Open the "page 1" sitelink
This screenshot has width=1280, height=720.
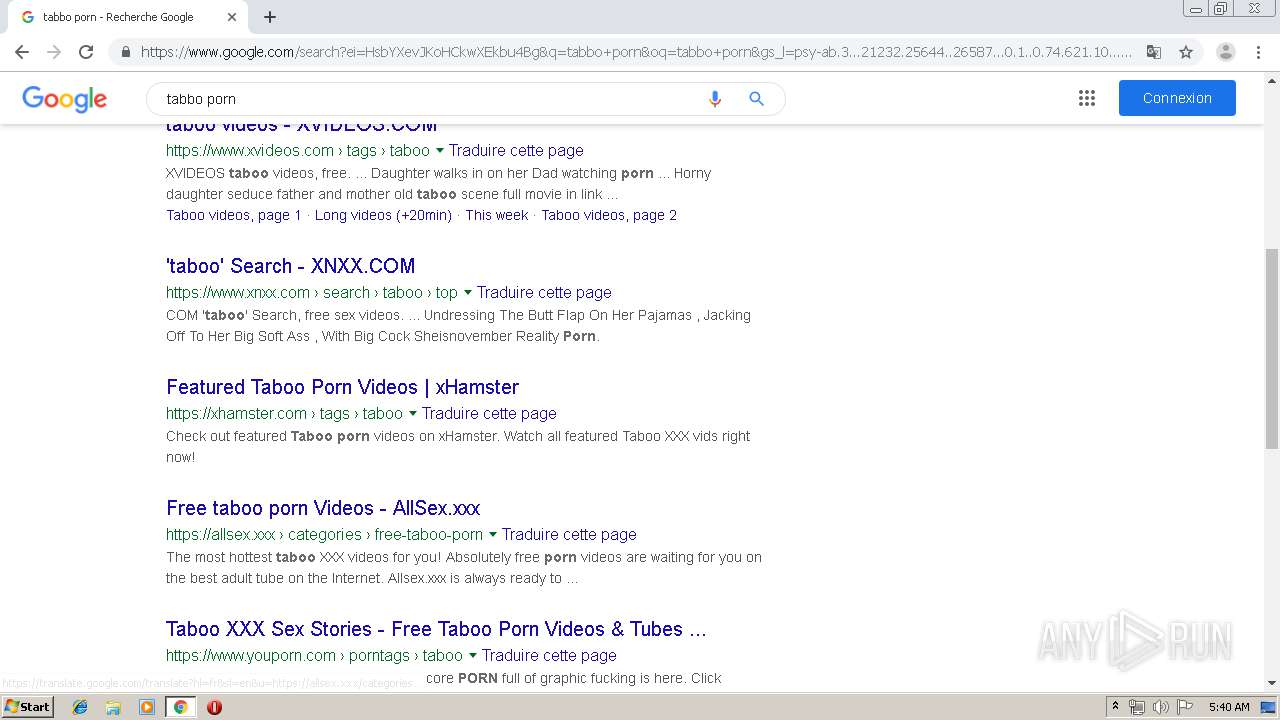233,215
